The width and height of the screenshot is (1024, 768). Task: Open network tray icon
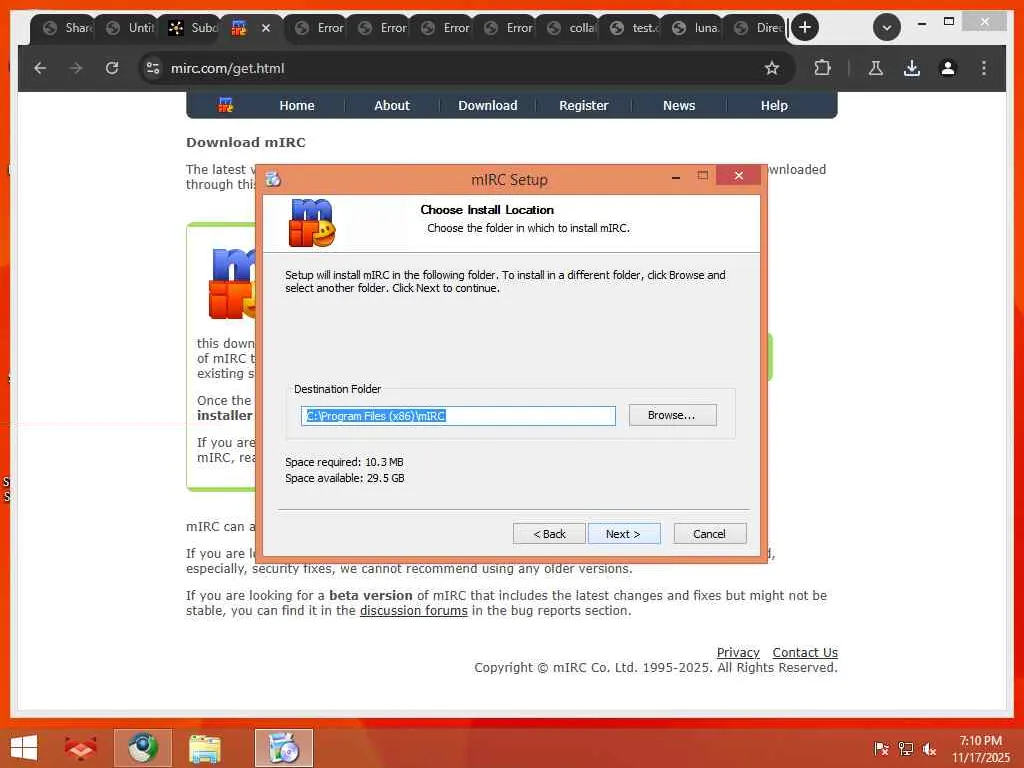tap(906, 748)
